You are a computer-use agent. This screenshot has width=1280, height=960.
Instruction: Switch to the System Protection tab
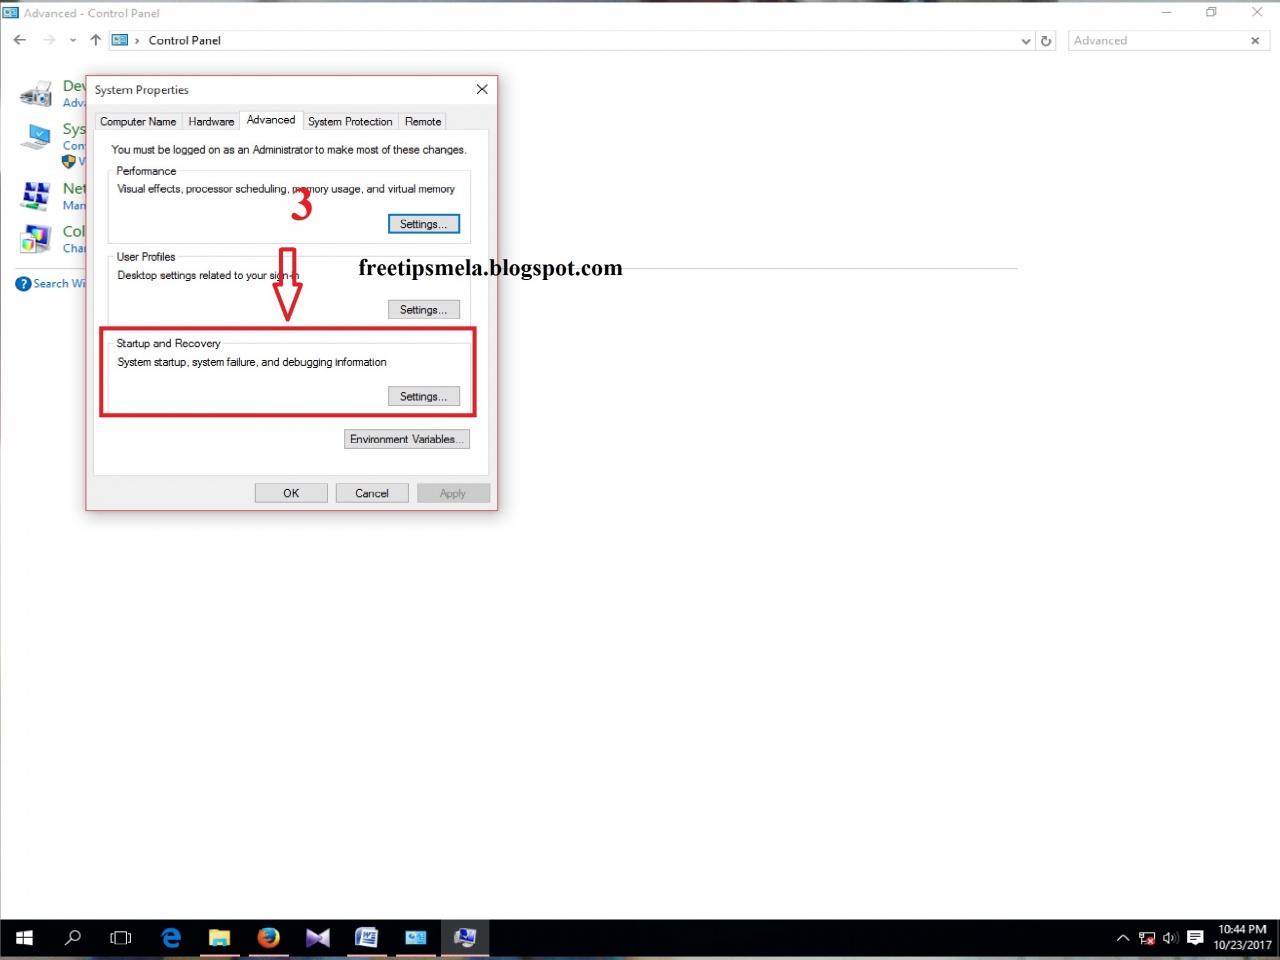coord(350,121)
